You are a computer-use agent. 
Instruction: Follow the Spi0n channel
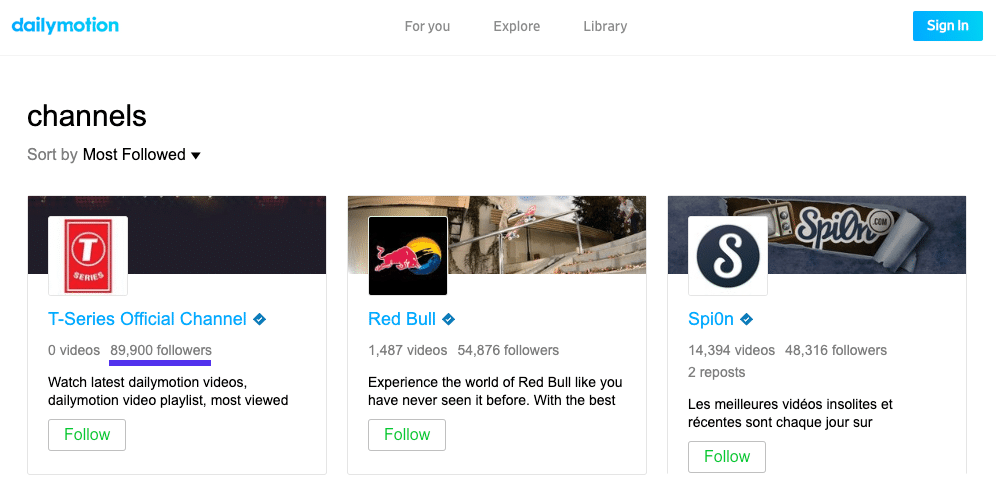point(727,457)
